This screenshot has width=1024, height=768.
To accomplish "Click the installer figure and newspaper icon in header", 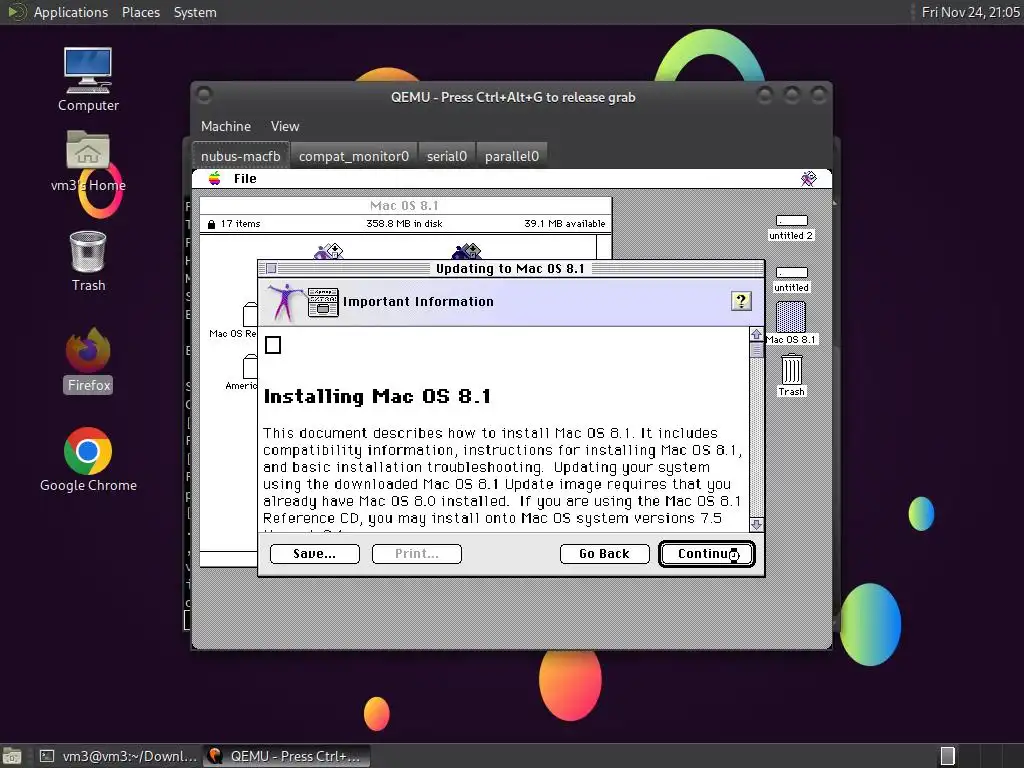I will (304, 302).
